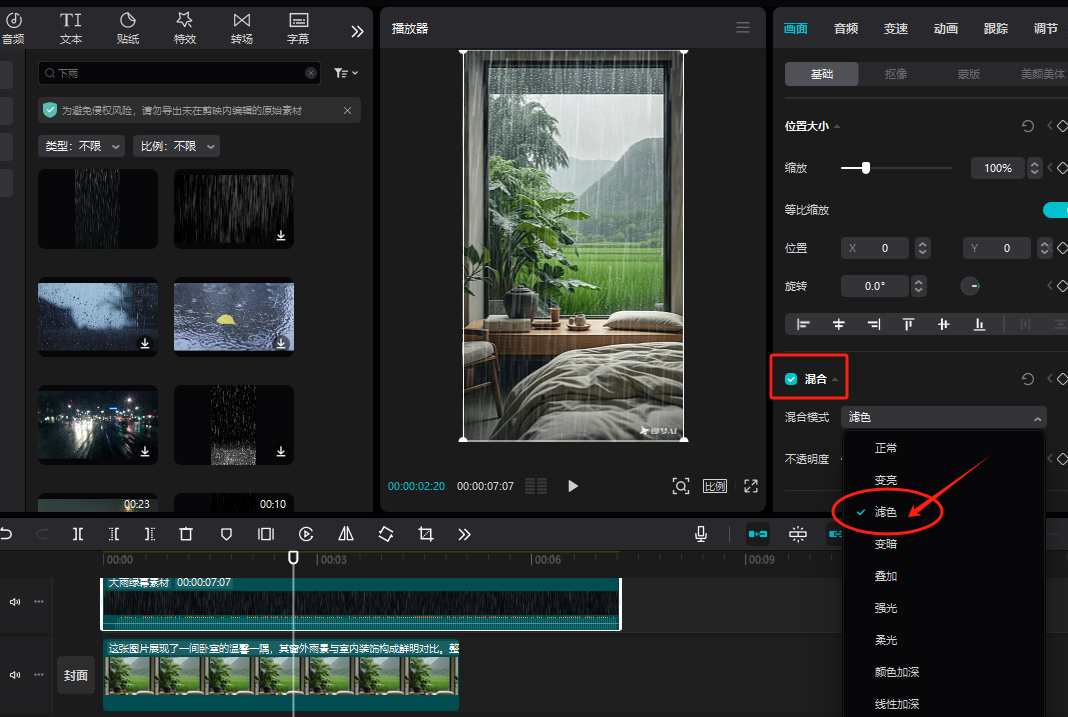Viewport: 1068px width, 717px height.
Task: Open the 转场 transitions panel
Action: 241,27
